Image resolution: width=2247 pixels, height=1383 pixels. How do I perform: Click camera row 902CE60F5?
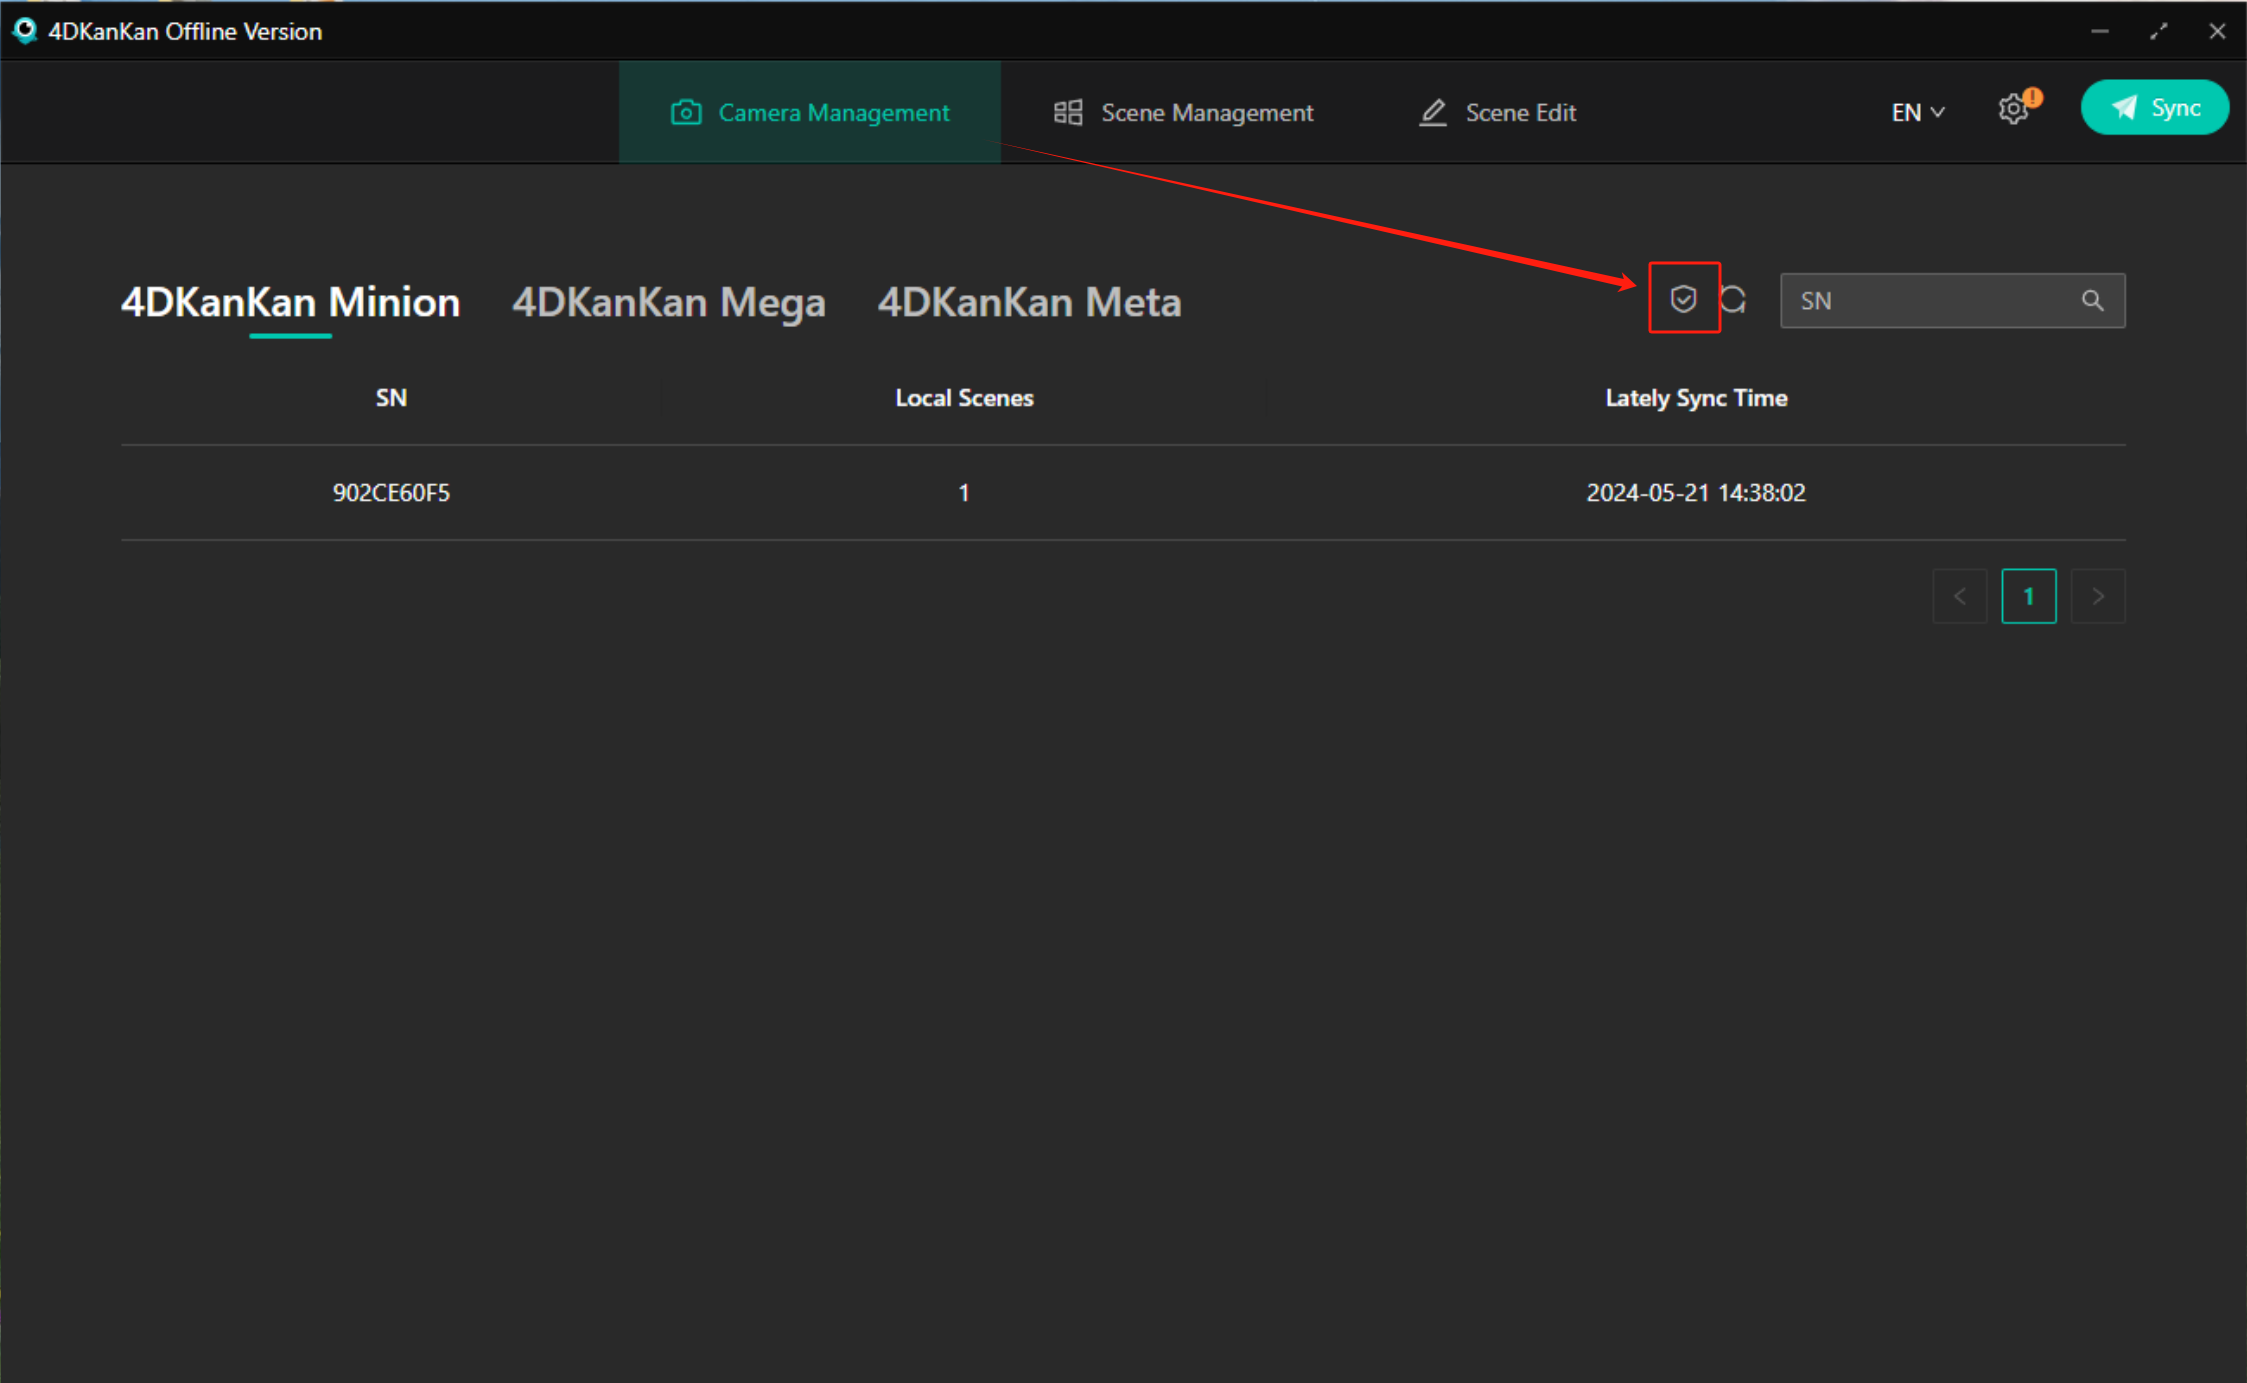391,492
